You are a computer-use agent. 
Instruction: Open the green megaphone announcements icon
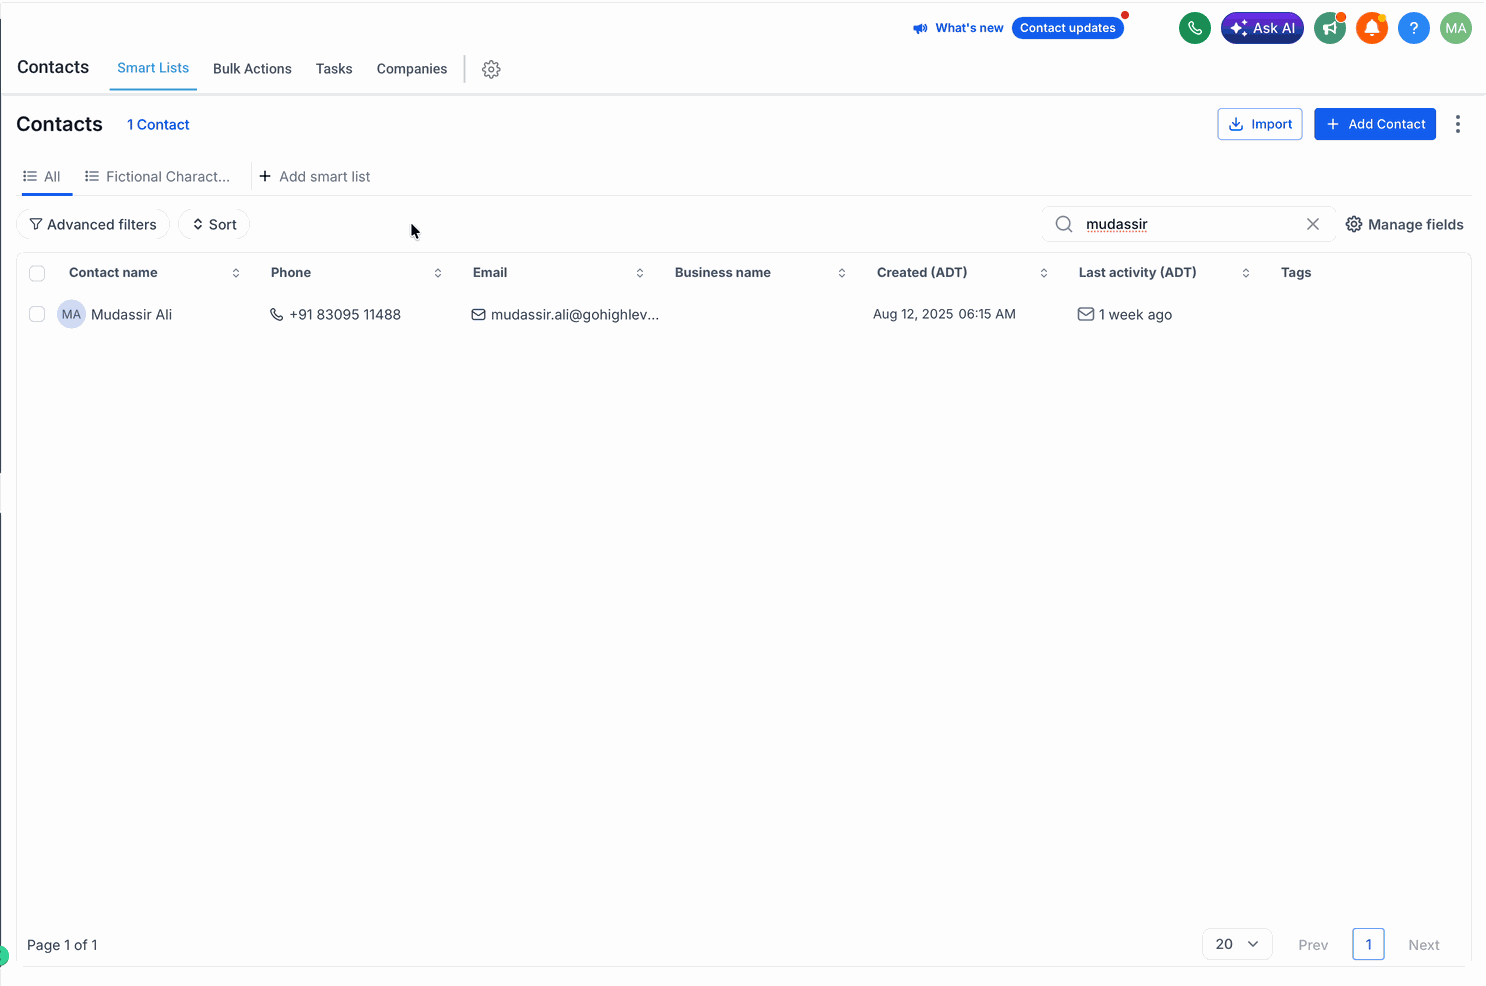click(1330, 28)
